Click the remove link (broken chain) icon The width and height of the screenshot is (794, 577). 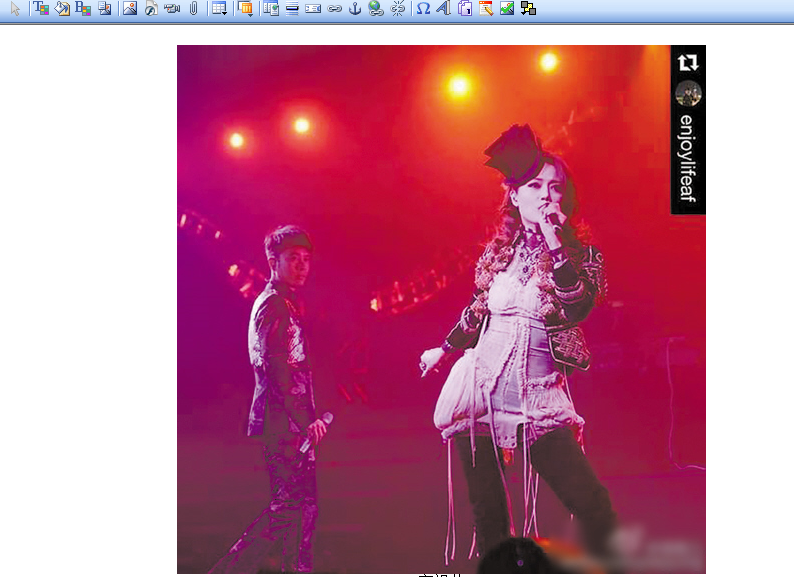398,9
